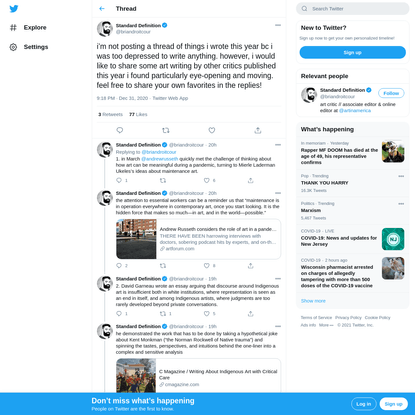Go back using the Thread arrow
This screenshot has height=415, width=415.
coord(102,9)
